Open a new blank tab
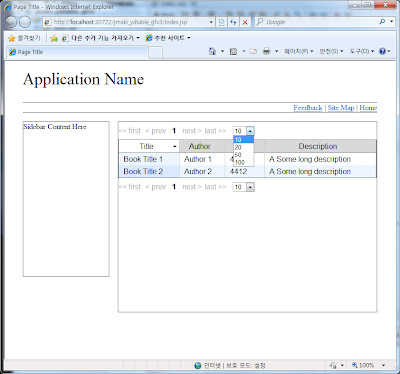Image resolution: width=400 pixels, height=374 pixels. pyautogui.click(x=155, y=52)
